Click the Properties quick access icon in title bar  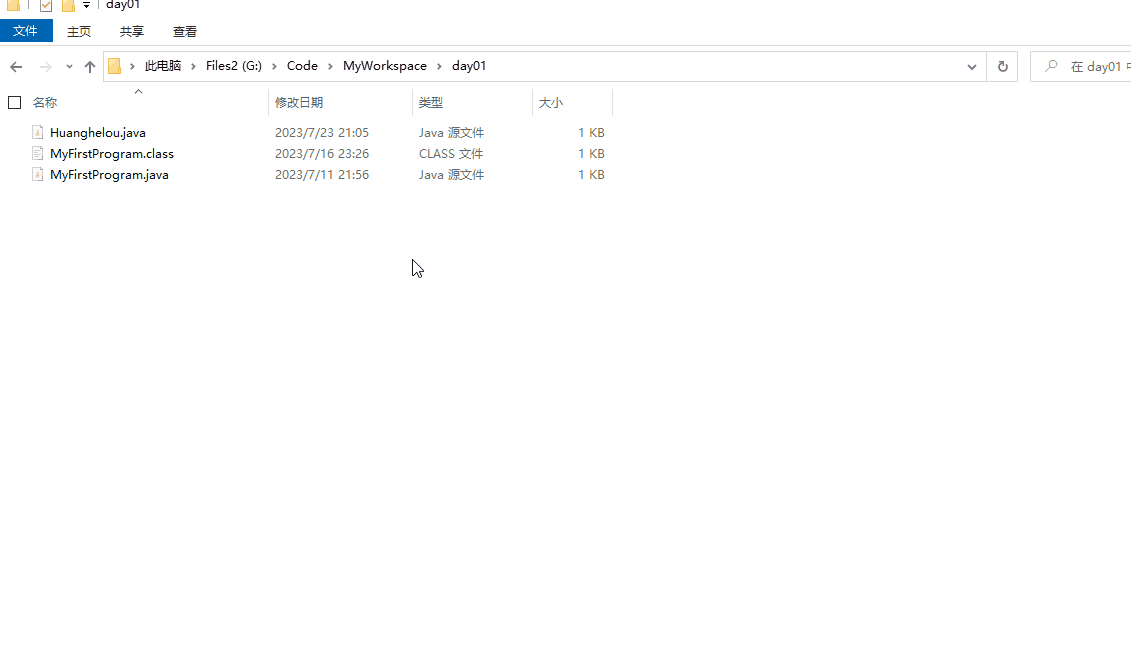tap(46, 5)
